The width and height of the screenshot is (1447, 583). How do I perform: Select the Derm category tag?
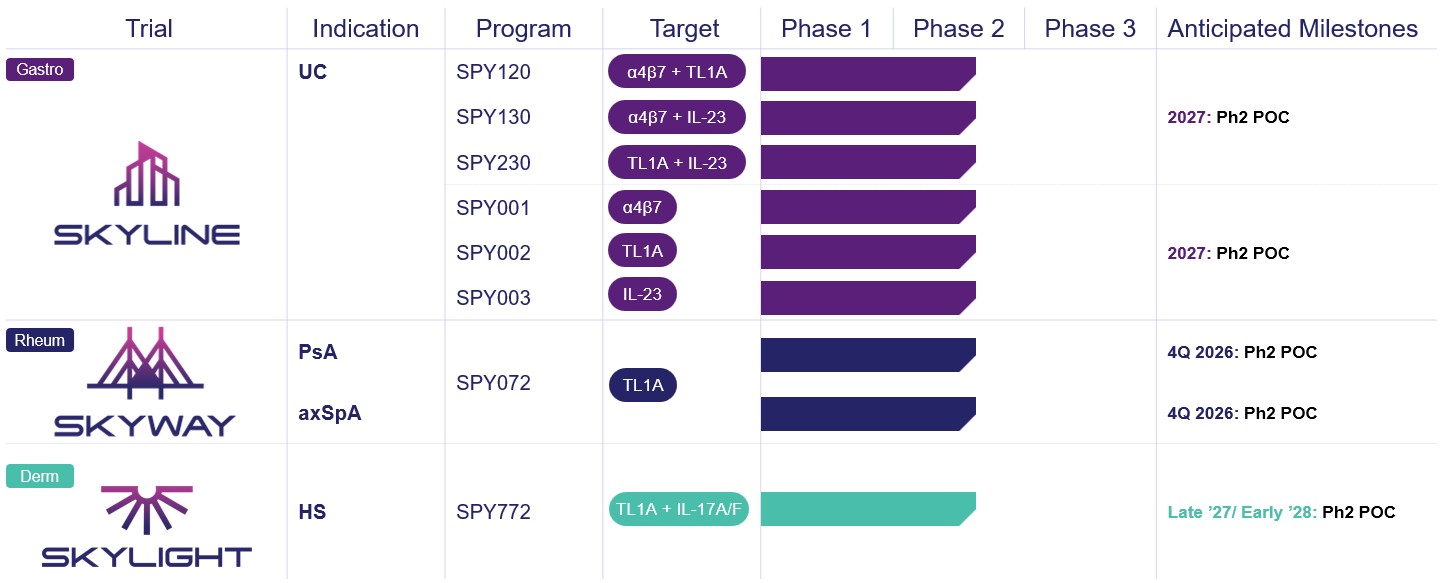point(40,476)
